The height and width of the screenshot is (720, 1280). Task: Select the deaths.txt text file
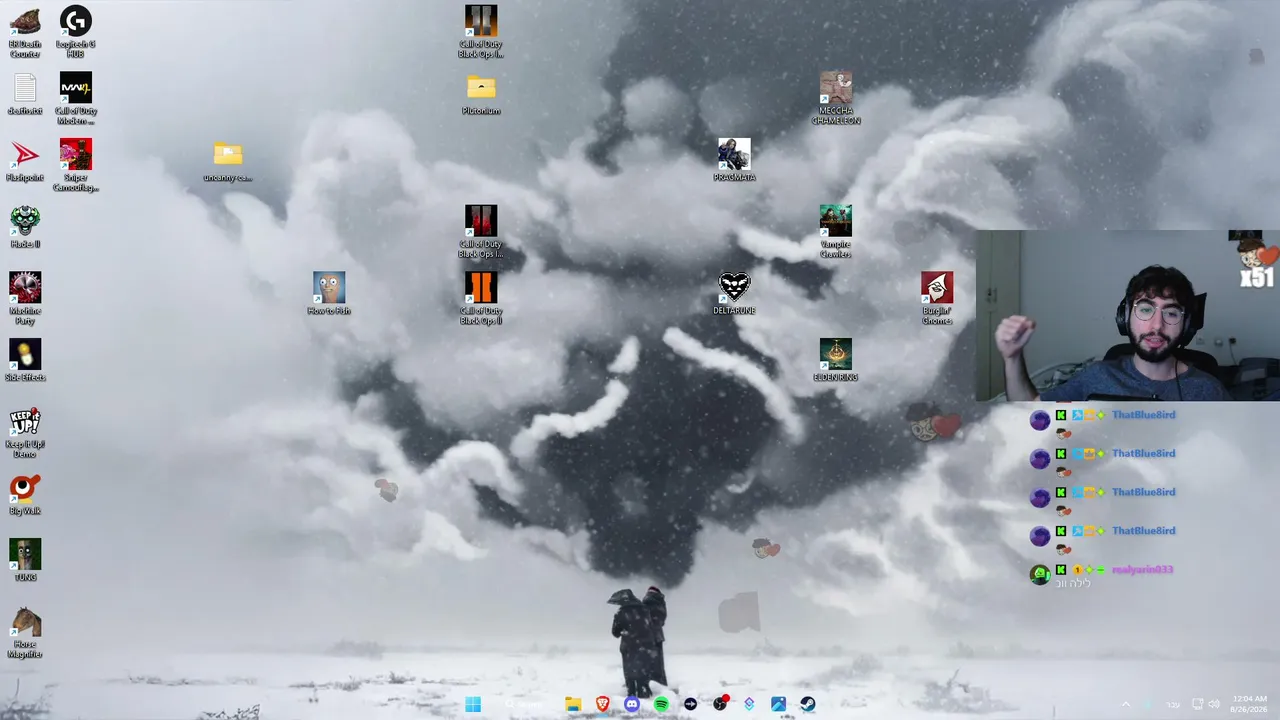pyautogui.click(x=25, y=94)
